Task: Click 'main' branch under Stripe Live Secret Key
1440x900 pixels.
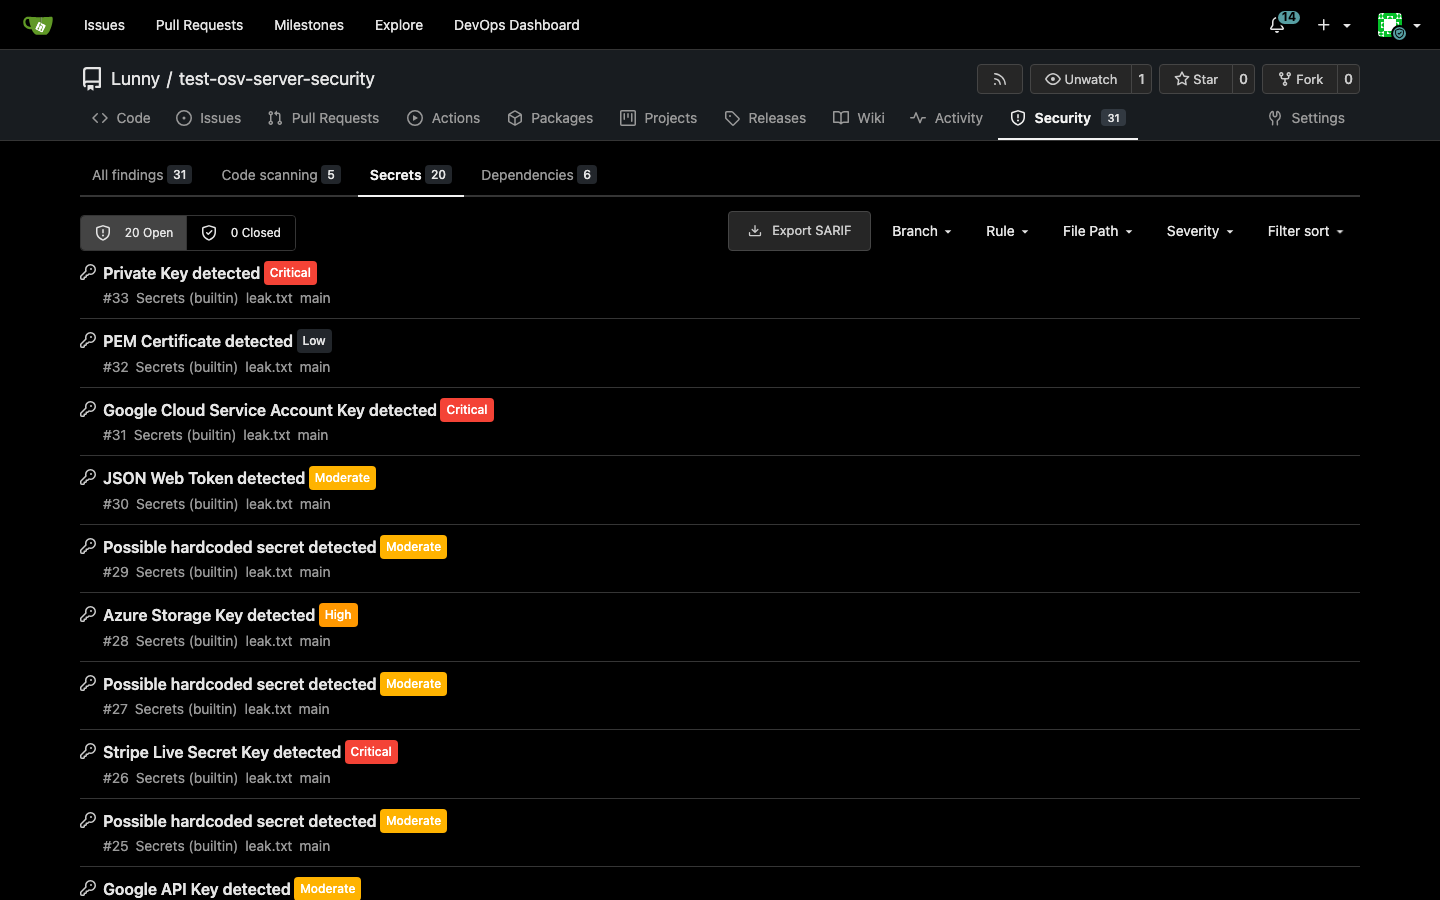Action: 315,778
